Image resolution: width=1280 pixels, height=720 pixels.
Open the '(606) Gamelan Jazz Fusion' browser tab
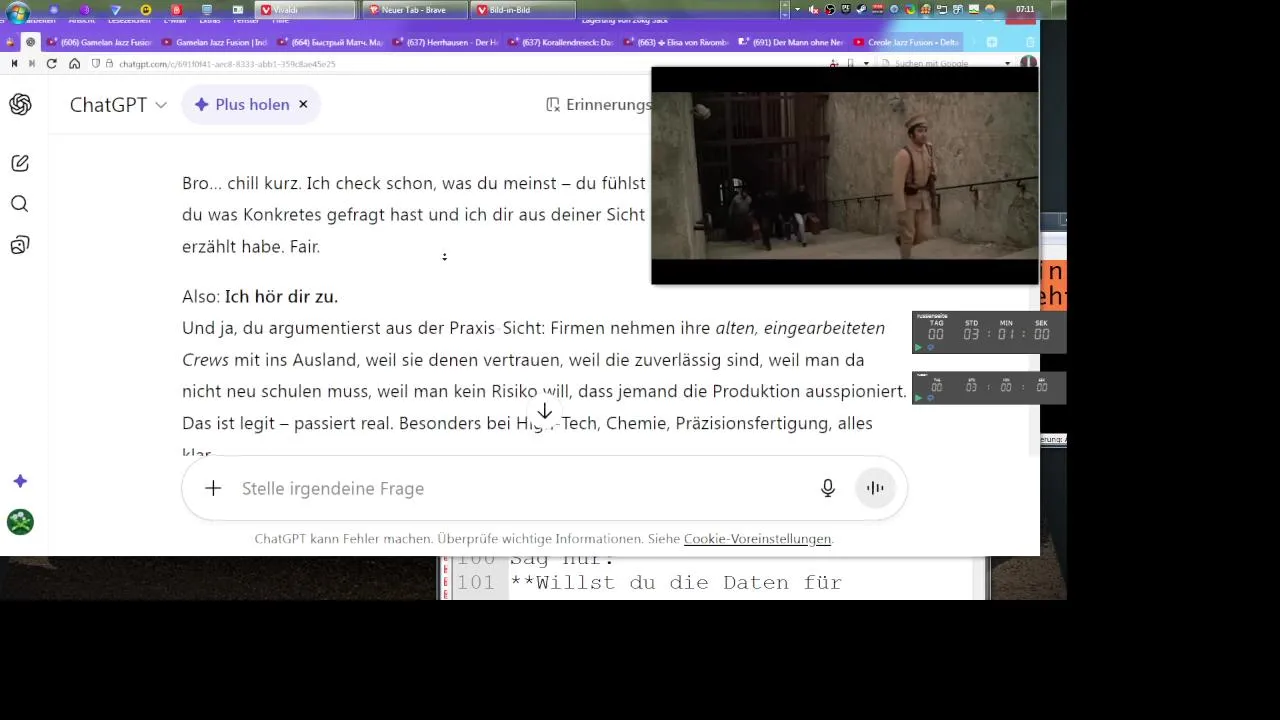click(x=98, y=42)
